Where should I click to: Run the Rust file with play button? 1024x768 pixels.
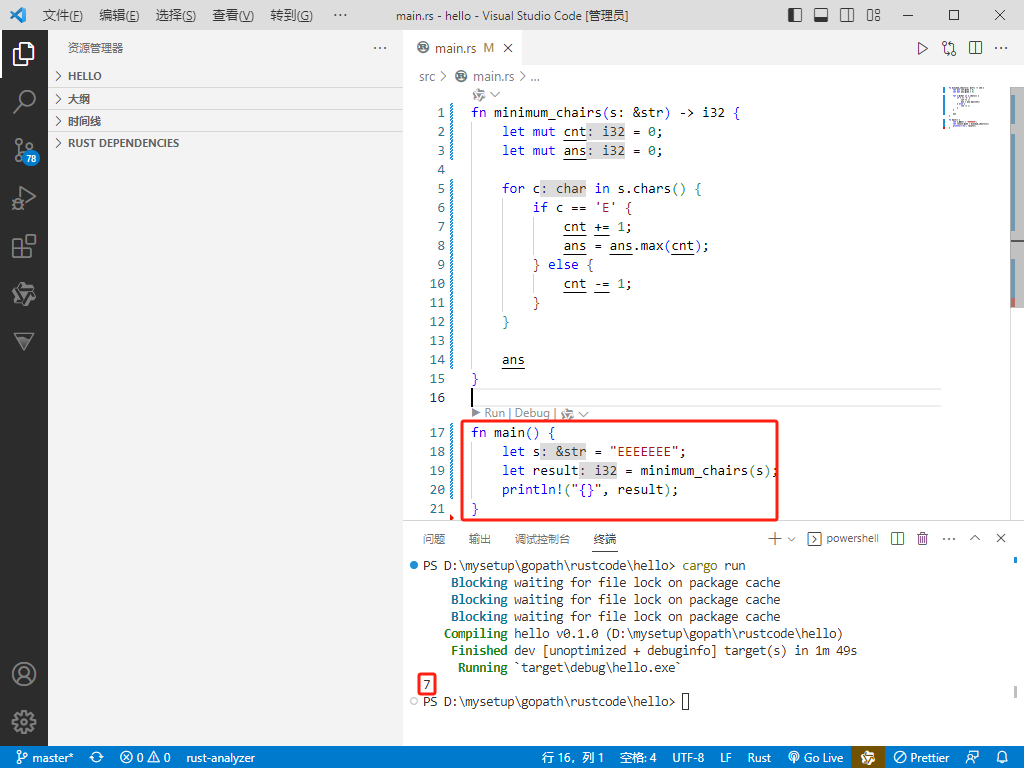click(922, 48)
